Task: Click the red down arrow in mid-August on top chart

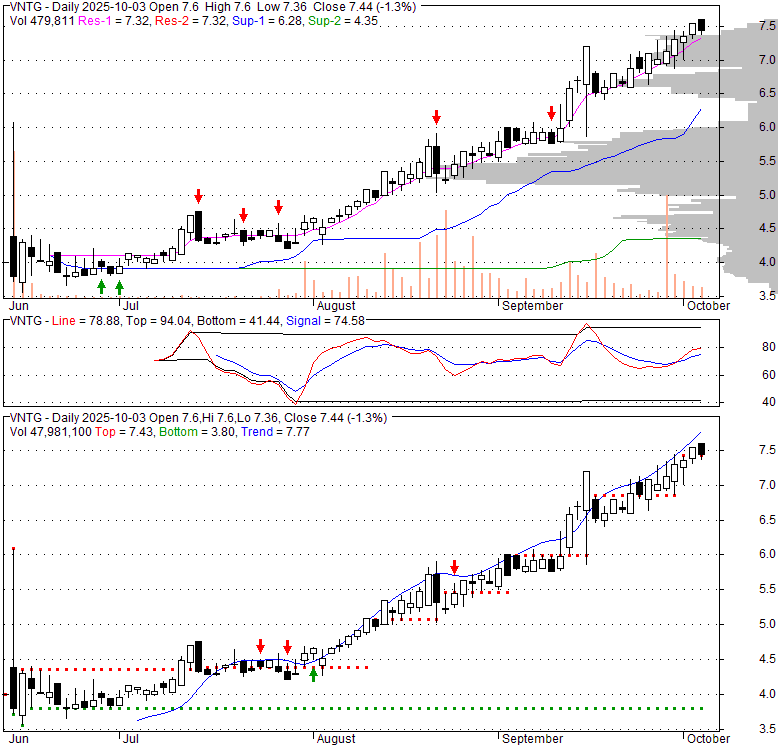Action: (435, 118)
